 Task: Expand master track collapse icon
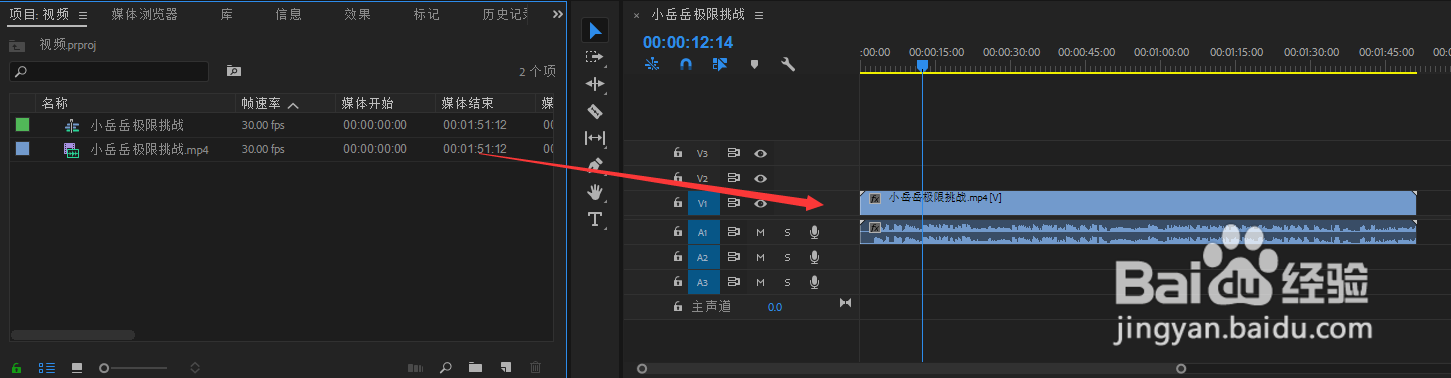845,303
